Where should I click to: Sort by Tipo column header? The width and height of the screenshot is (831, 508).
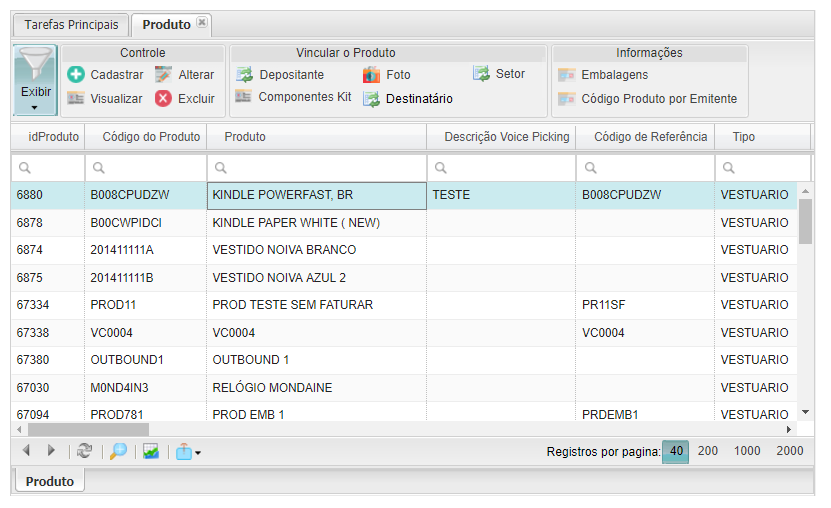click(763, 137)
